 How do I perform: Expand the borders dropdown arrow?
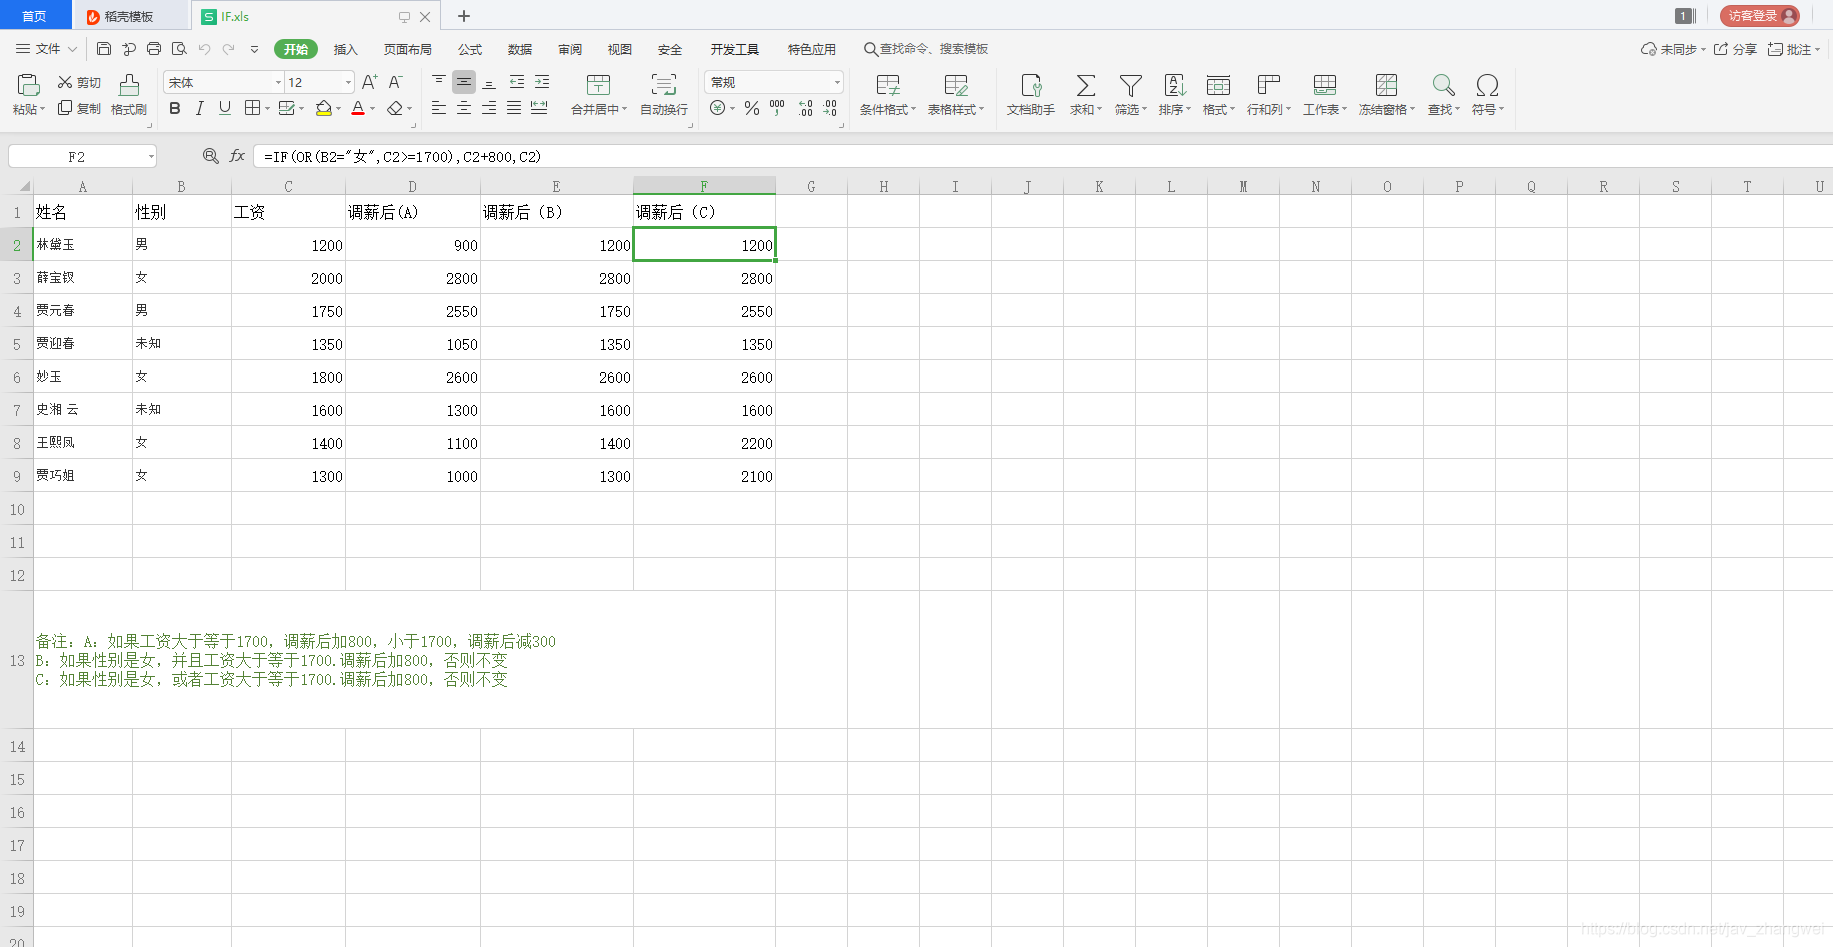click(x=268, y=109)
